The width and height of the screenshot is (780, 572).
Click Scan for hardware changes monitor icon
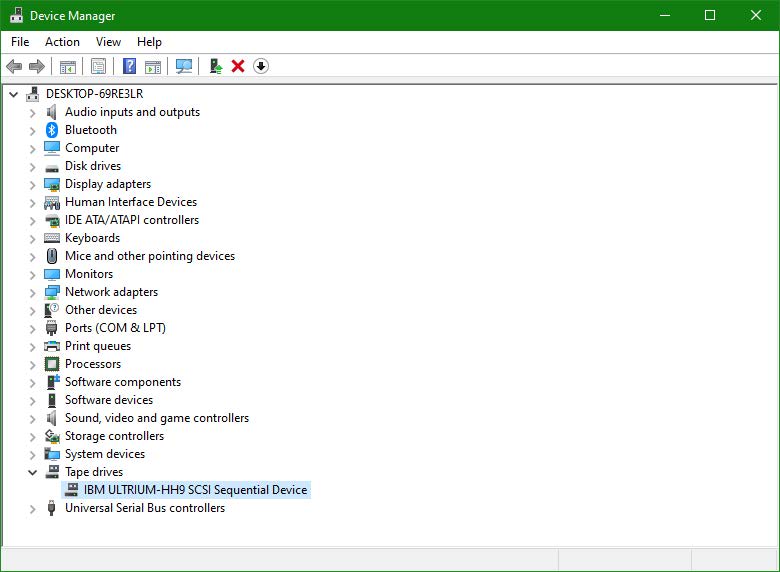click(x=184, y=66)
